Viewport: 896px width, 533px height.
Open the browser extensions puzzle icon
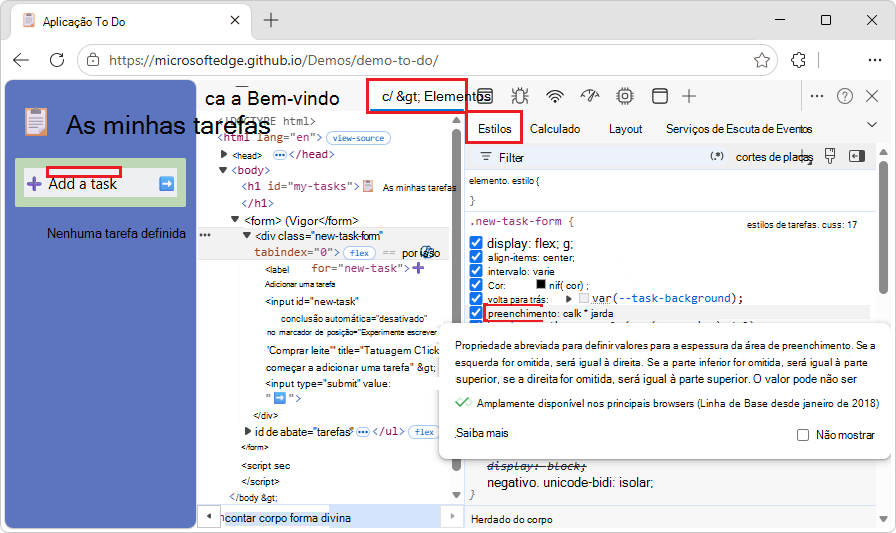[798, 60]
